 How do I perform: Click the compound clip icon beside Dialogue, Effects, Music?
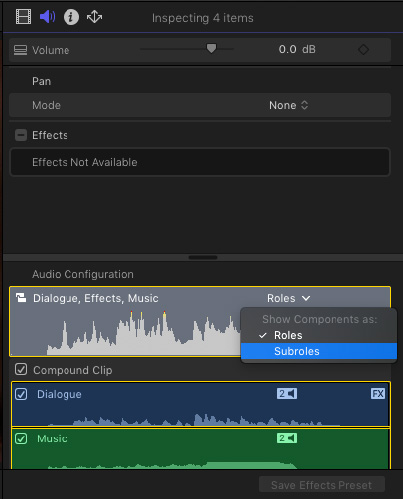pyautogui.click(x=21, y=298)
